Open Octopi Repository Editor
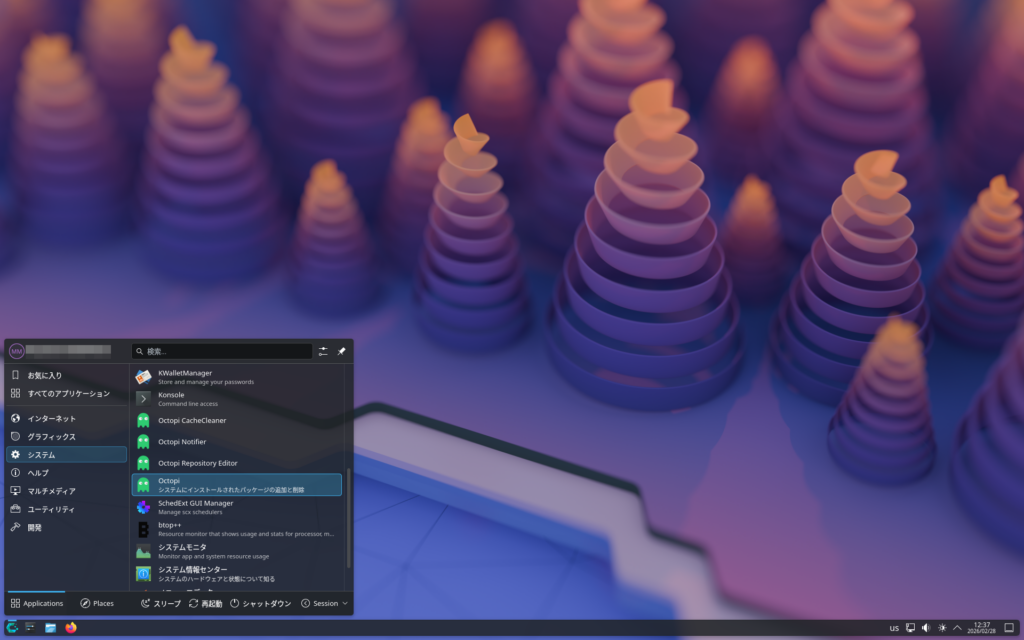Viewport: 1024px width, 640px height. coord(236,463)
